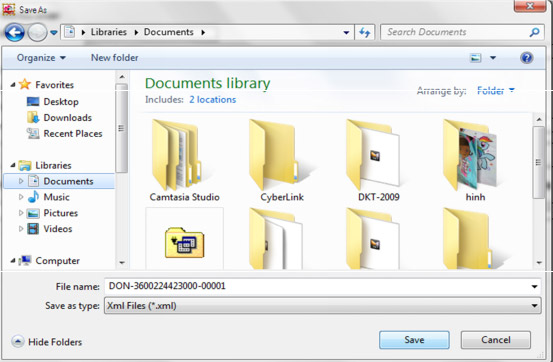
Task: Click the Cancel button
Action: (x=496, y=340)
